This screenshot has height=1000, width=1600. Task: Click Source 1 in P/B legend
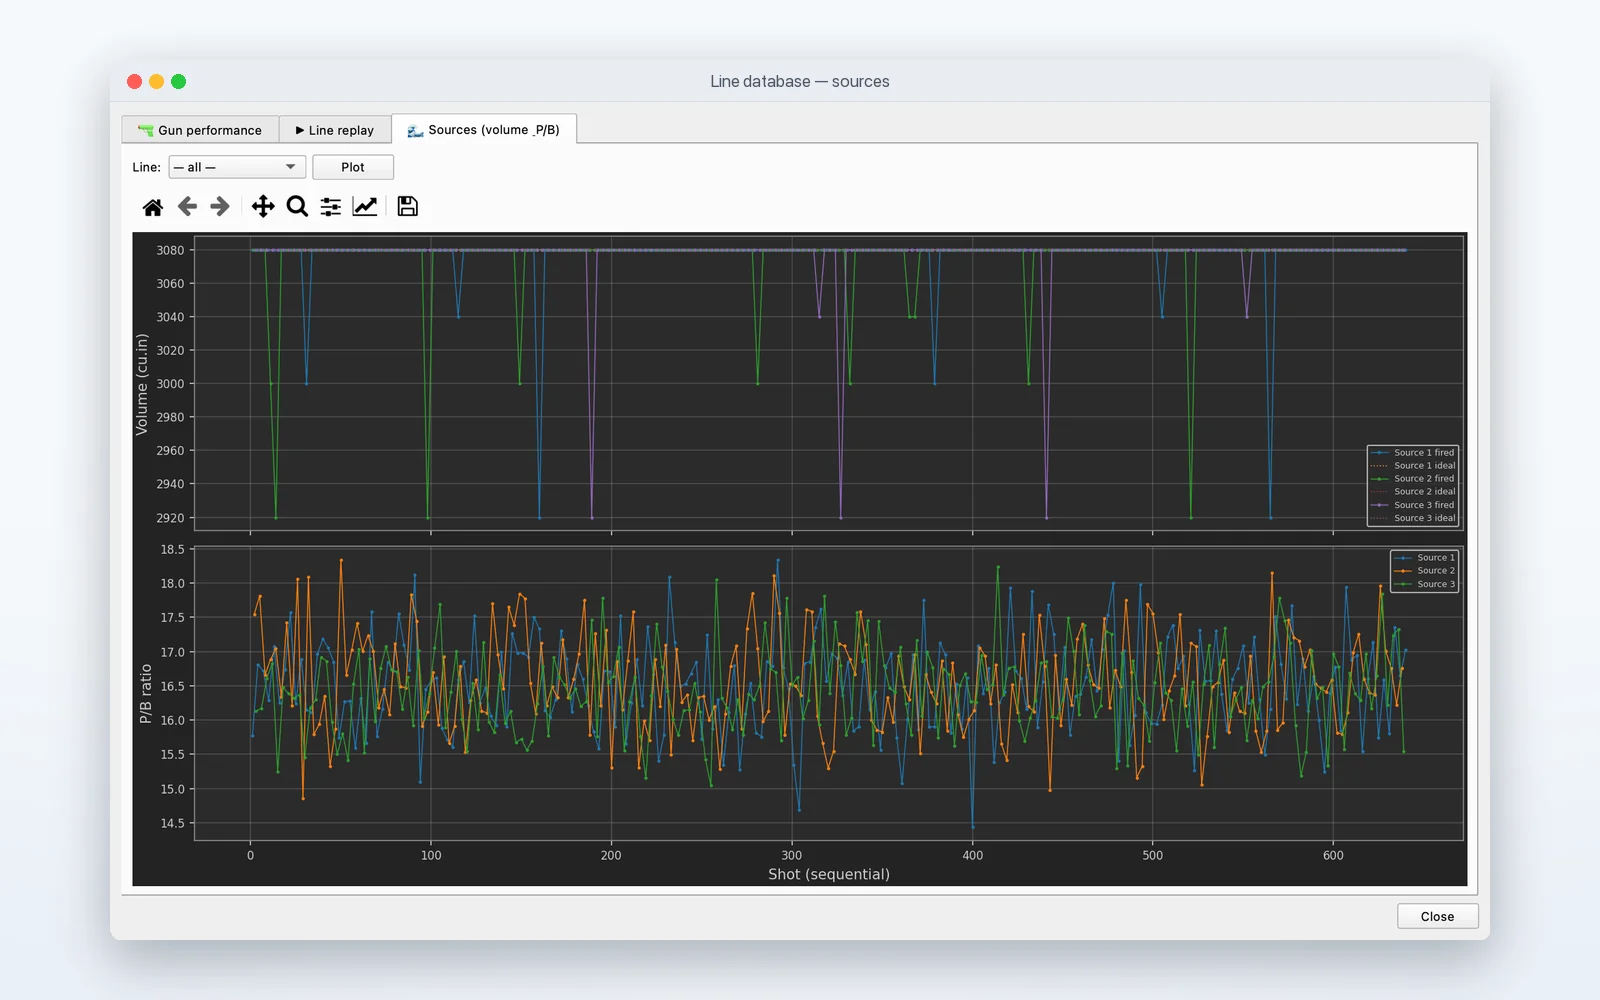pos(1425,558)
